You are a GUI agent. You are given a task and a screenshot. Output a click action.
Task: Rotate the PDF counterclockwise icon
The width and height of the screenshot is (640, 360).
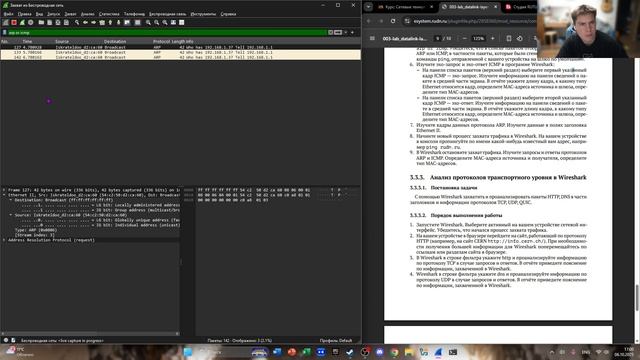pyautogui.click(x=520, y=38)
